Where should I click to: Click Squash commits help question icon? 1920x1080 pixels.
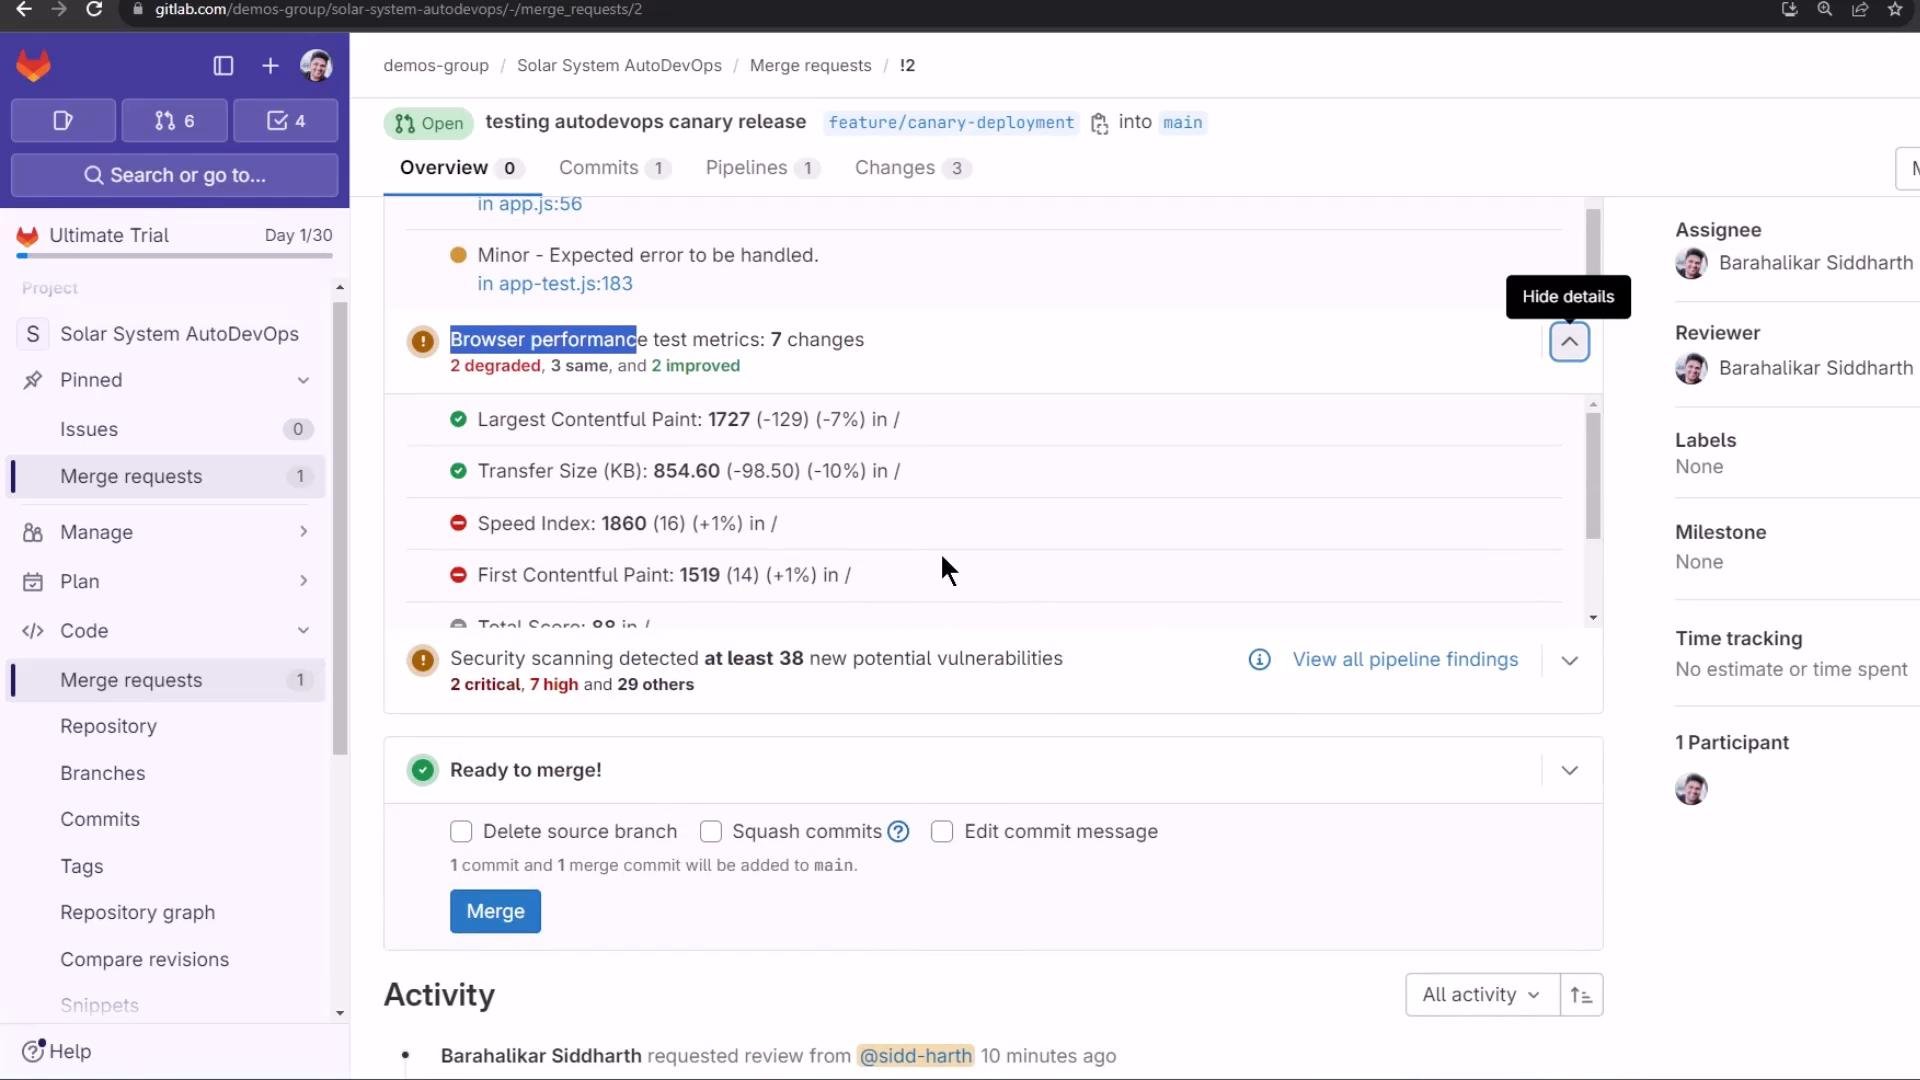coord(898,832)
